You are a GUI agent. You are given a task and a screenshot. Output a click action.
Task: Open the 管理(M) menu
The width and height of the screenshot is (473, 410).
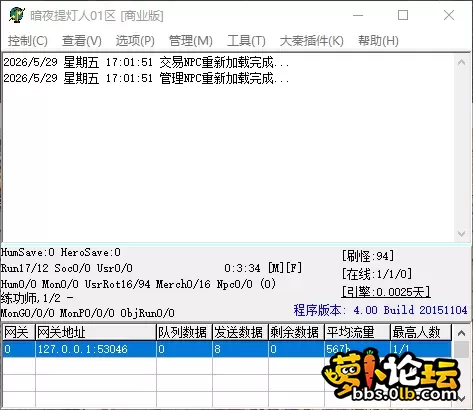pos(191,41)
